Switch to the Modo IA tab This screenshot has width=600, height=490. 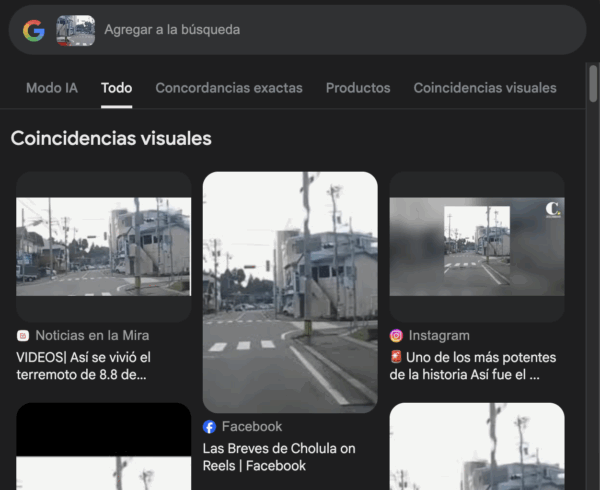click(52, 88)
